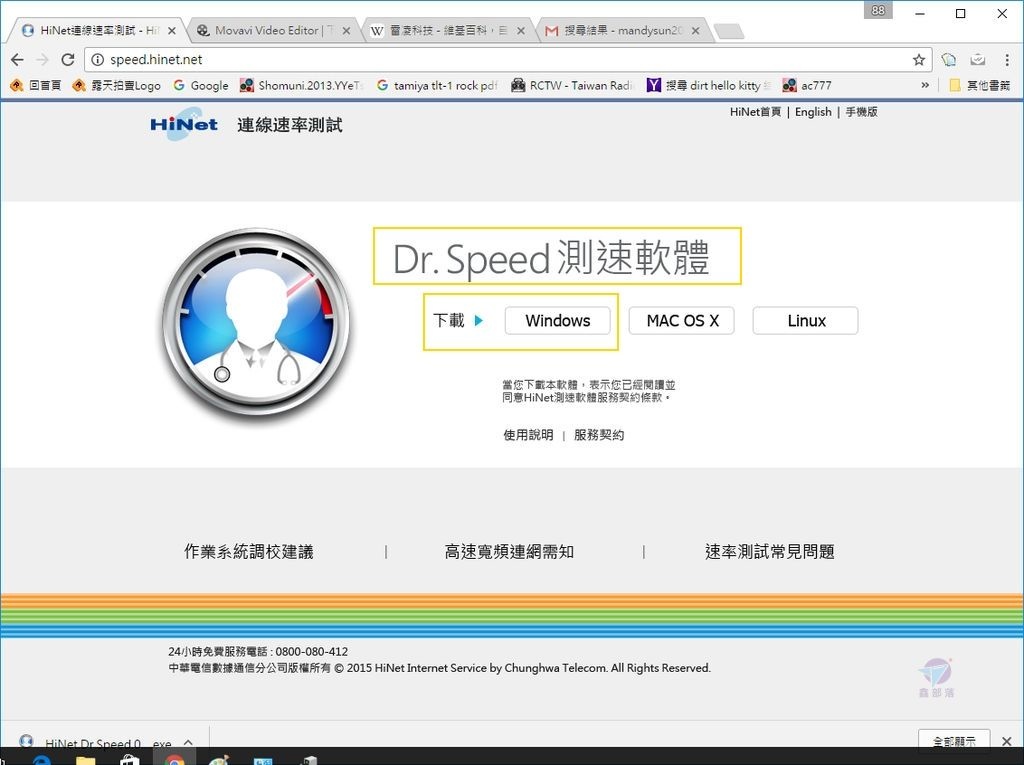Click 全部顯示 to show all downloads
Viewport: 1024px width, 765px height.
[954, 741]
